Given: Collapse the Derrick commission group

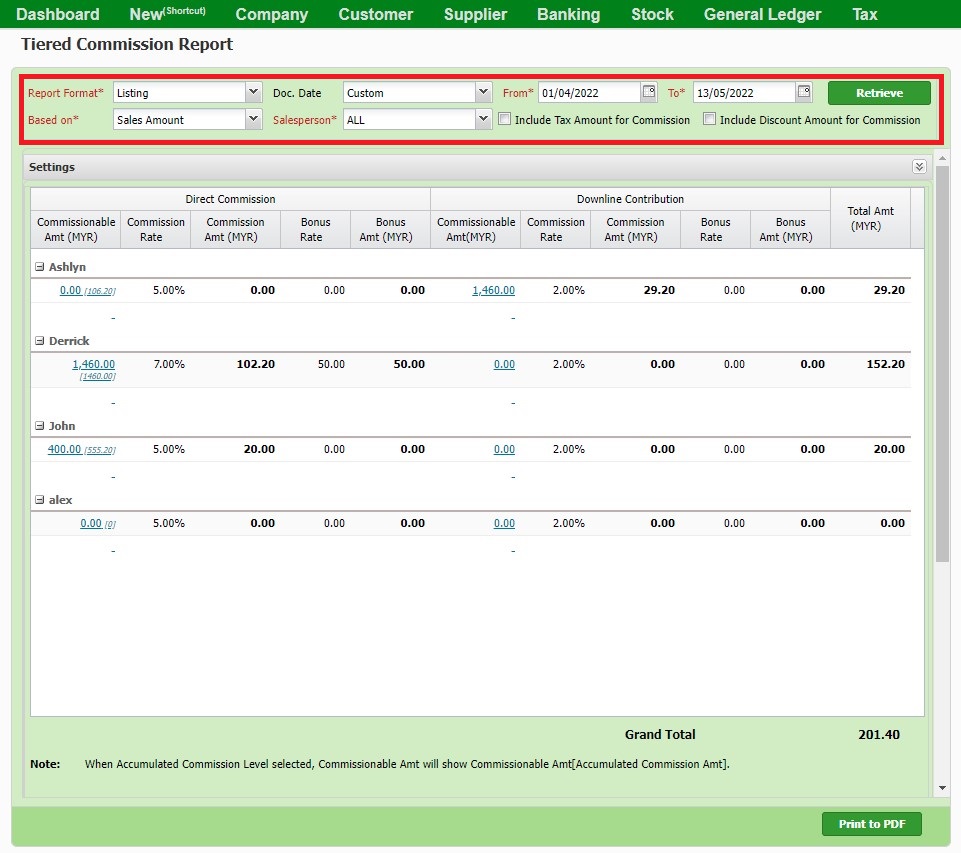Looking at the screenshot, I should point(42,341).
